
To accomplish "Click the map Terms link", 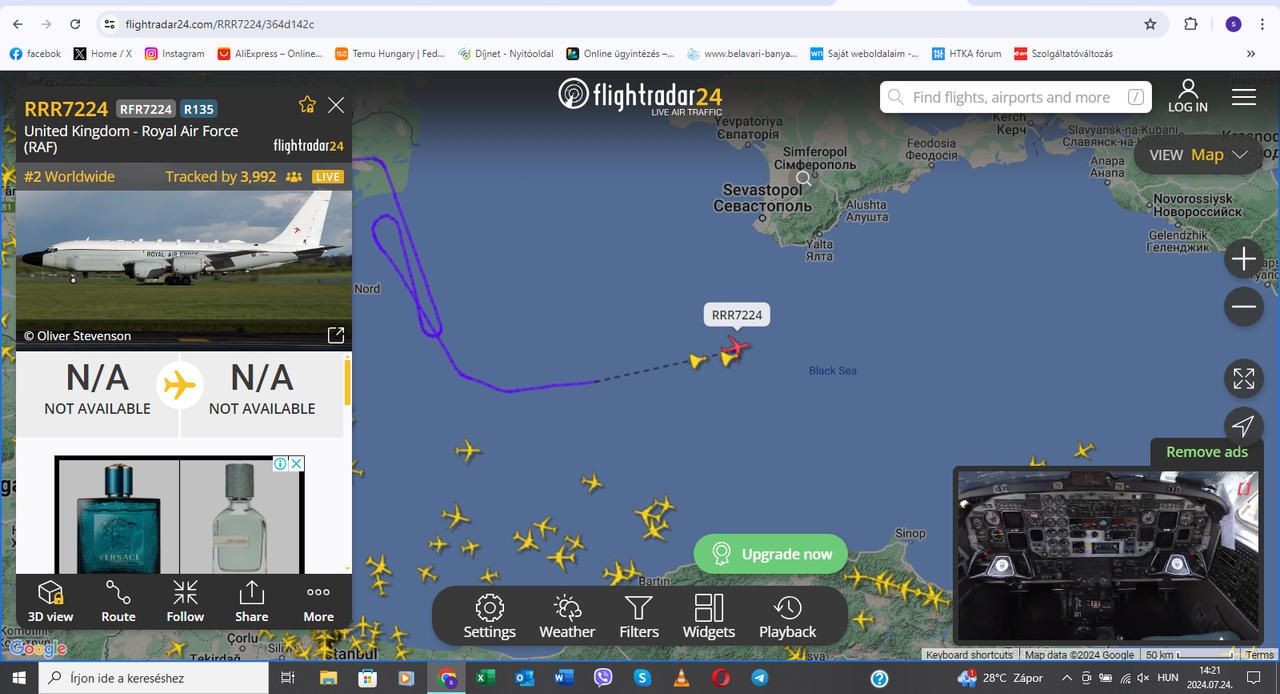I will [x=1260, y=655].
